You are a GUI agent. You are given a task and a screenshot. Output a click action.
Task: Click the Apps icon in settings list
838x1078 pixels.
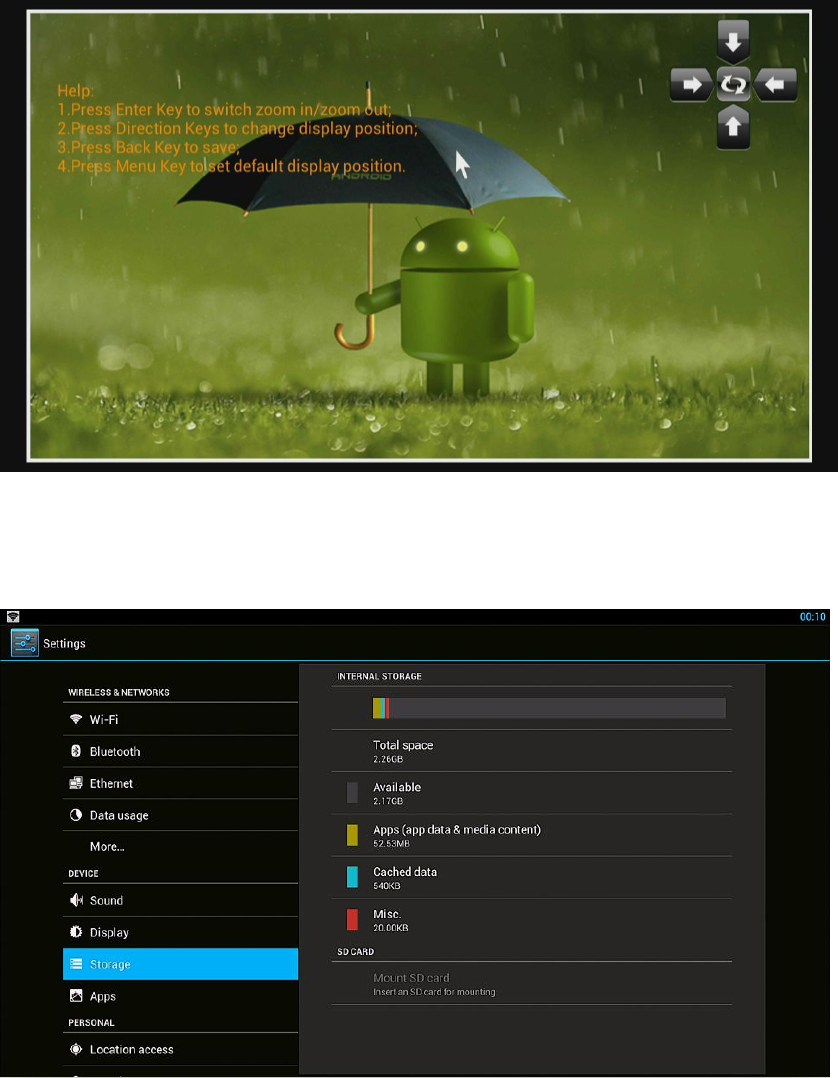76,996
